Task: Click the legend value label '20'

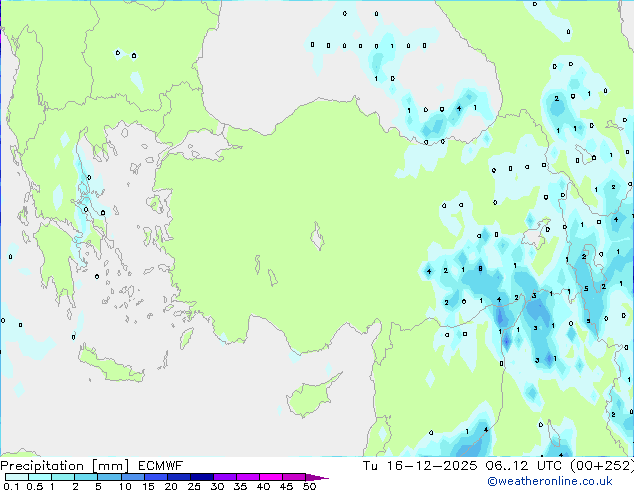Action: pos(171,486)
